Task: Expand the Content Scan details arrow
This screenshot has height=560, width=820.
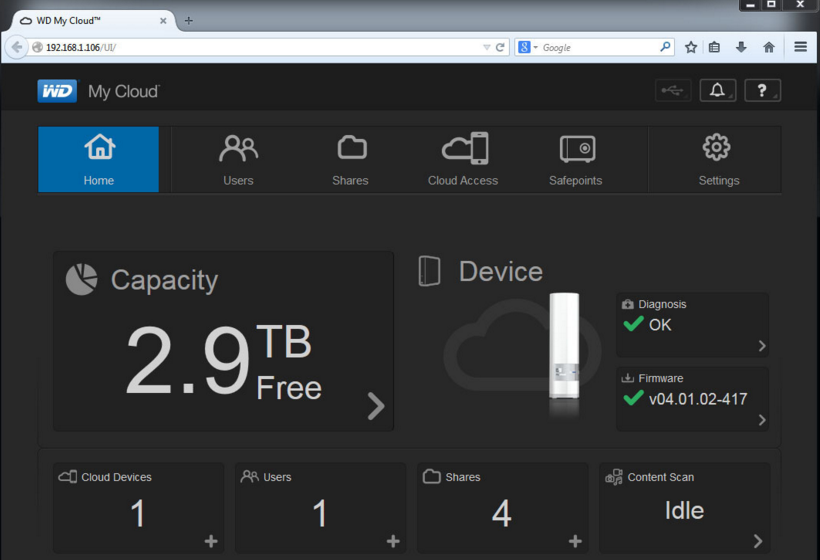Action: point(758,541)
